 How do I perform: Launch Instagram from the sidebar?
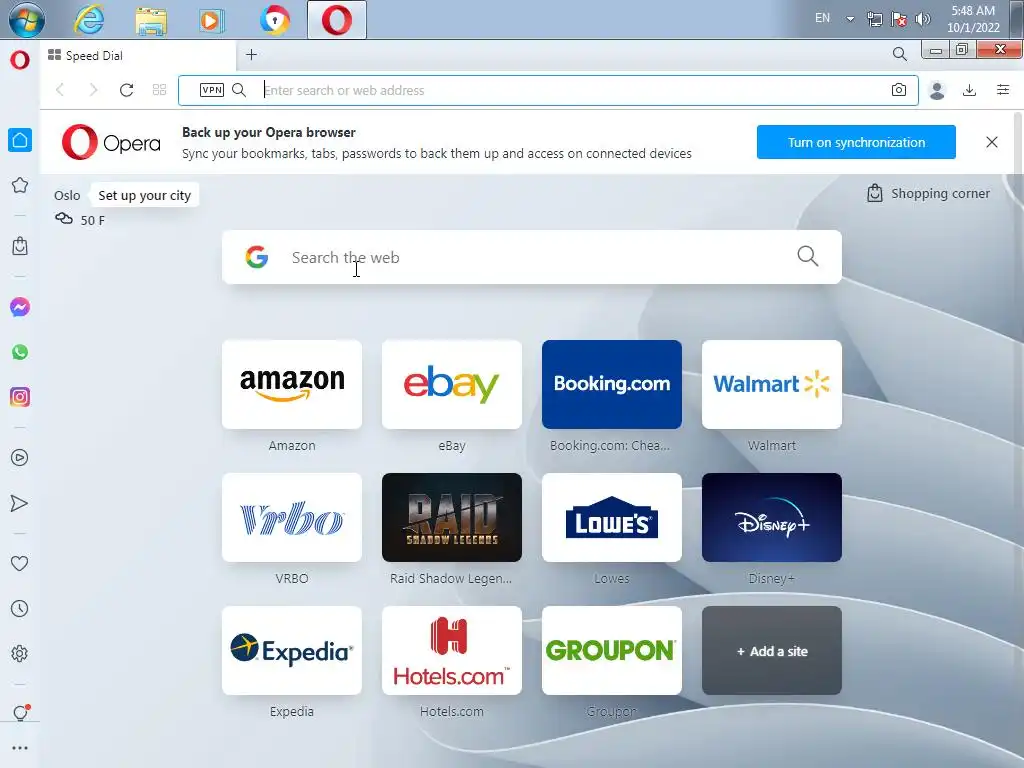tap(20, 397)
